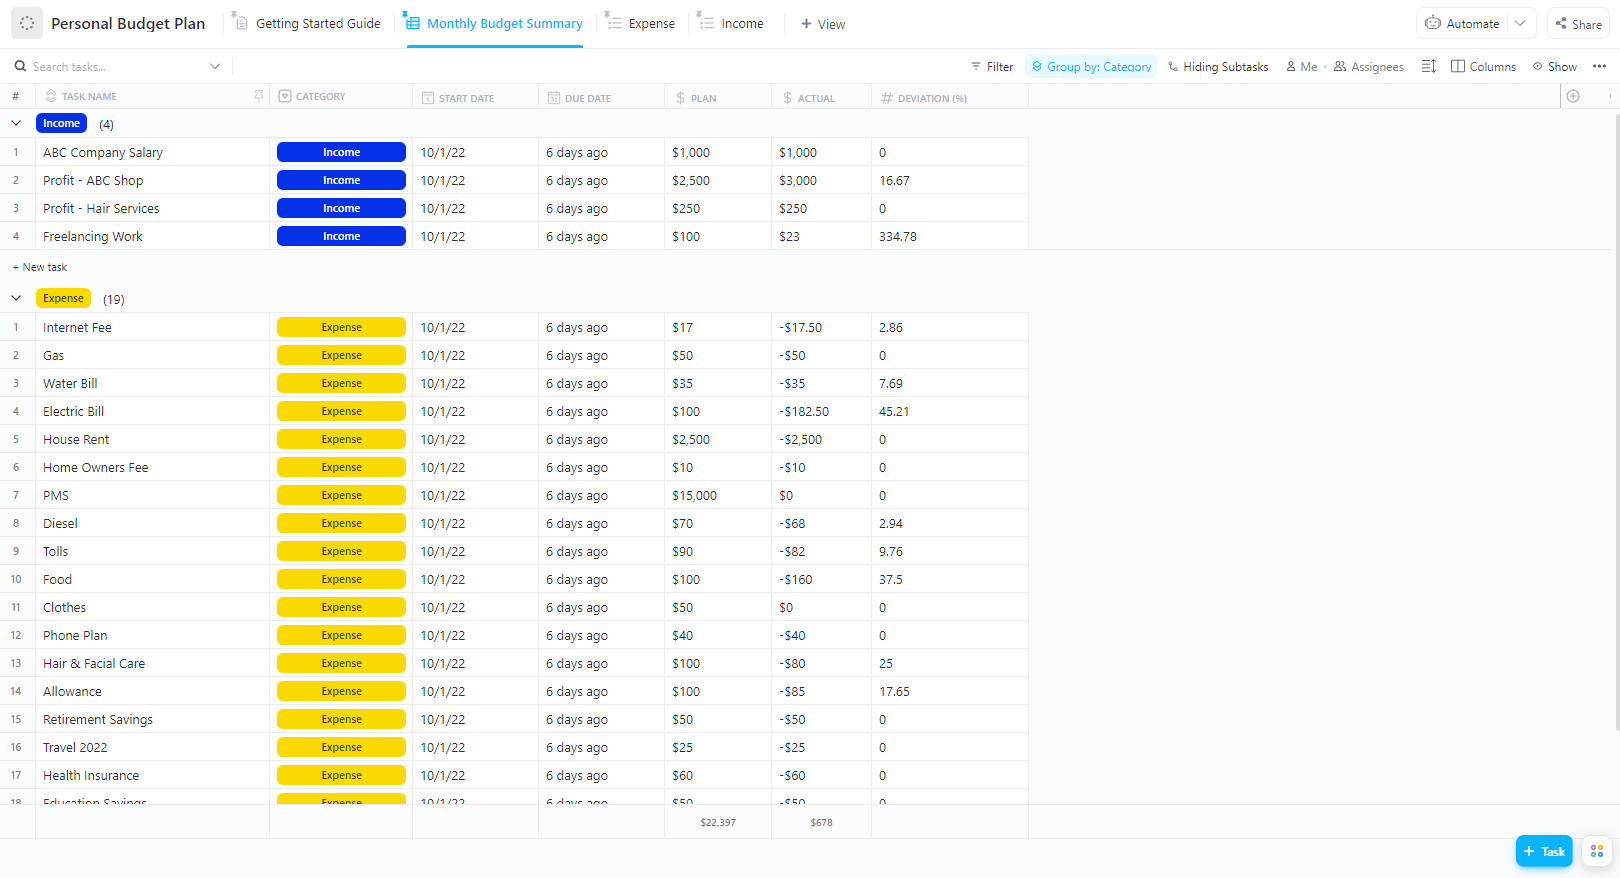Collapse the Income group
Screen dimensions: 1620x878
[x=16, y=123]
